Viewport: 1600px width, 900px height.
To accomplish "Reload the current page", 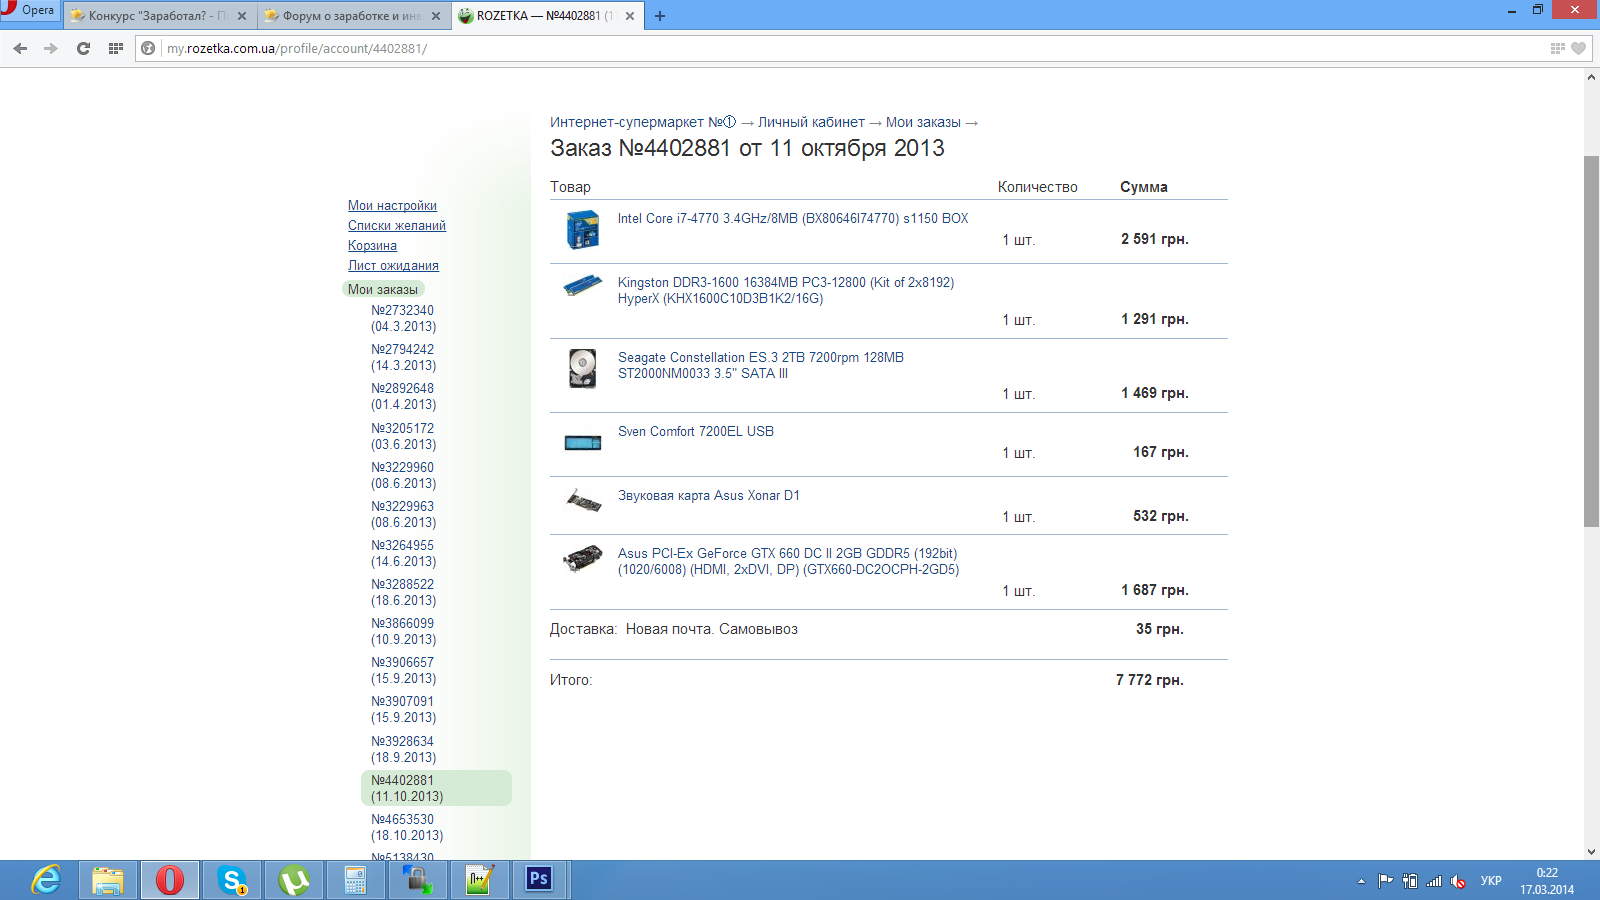I will [83, 48].
